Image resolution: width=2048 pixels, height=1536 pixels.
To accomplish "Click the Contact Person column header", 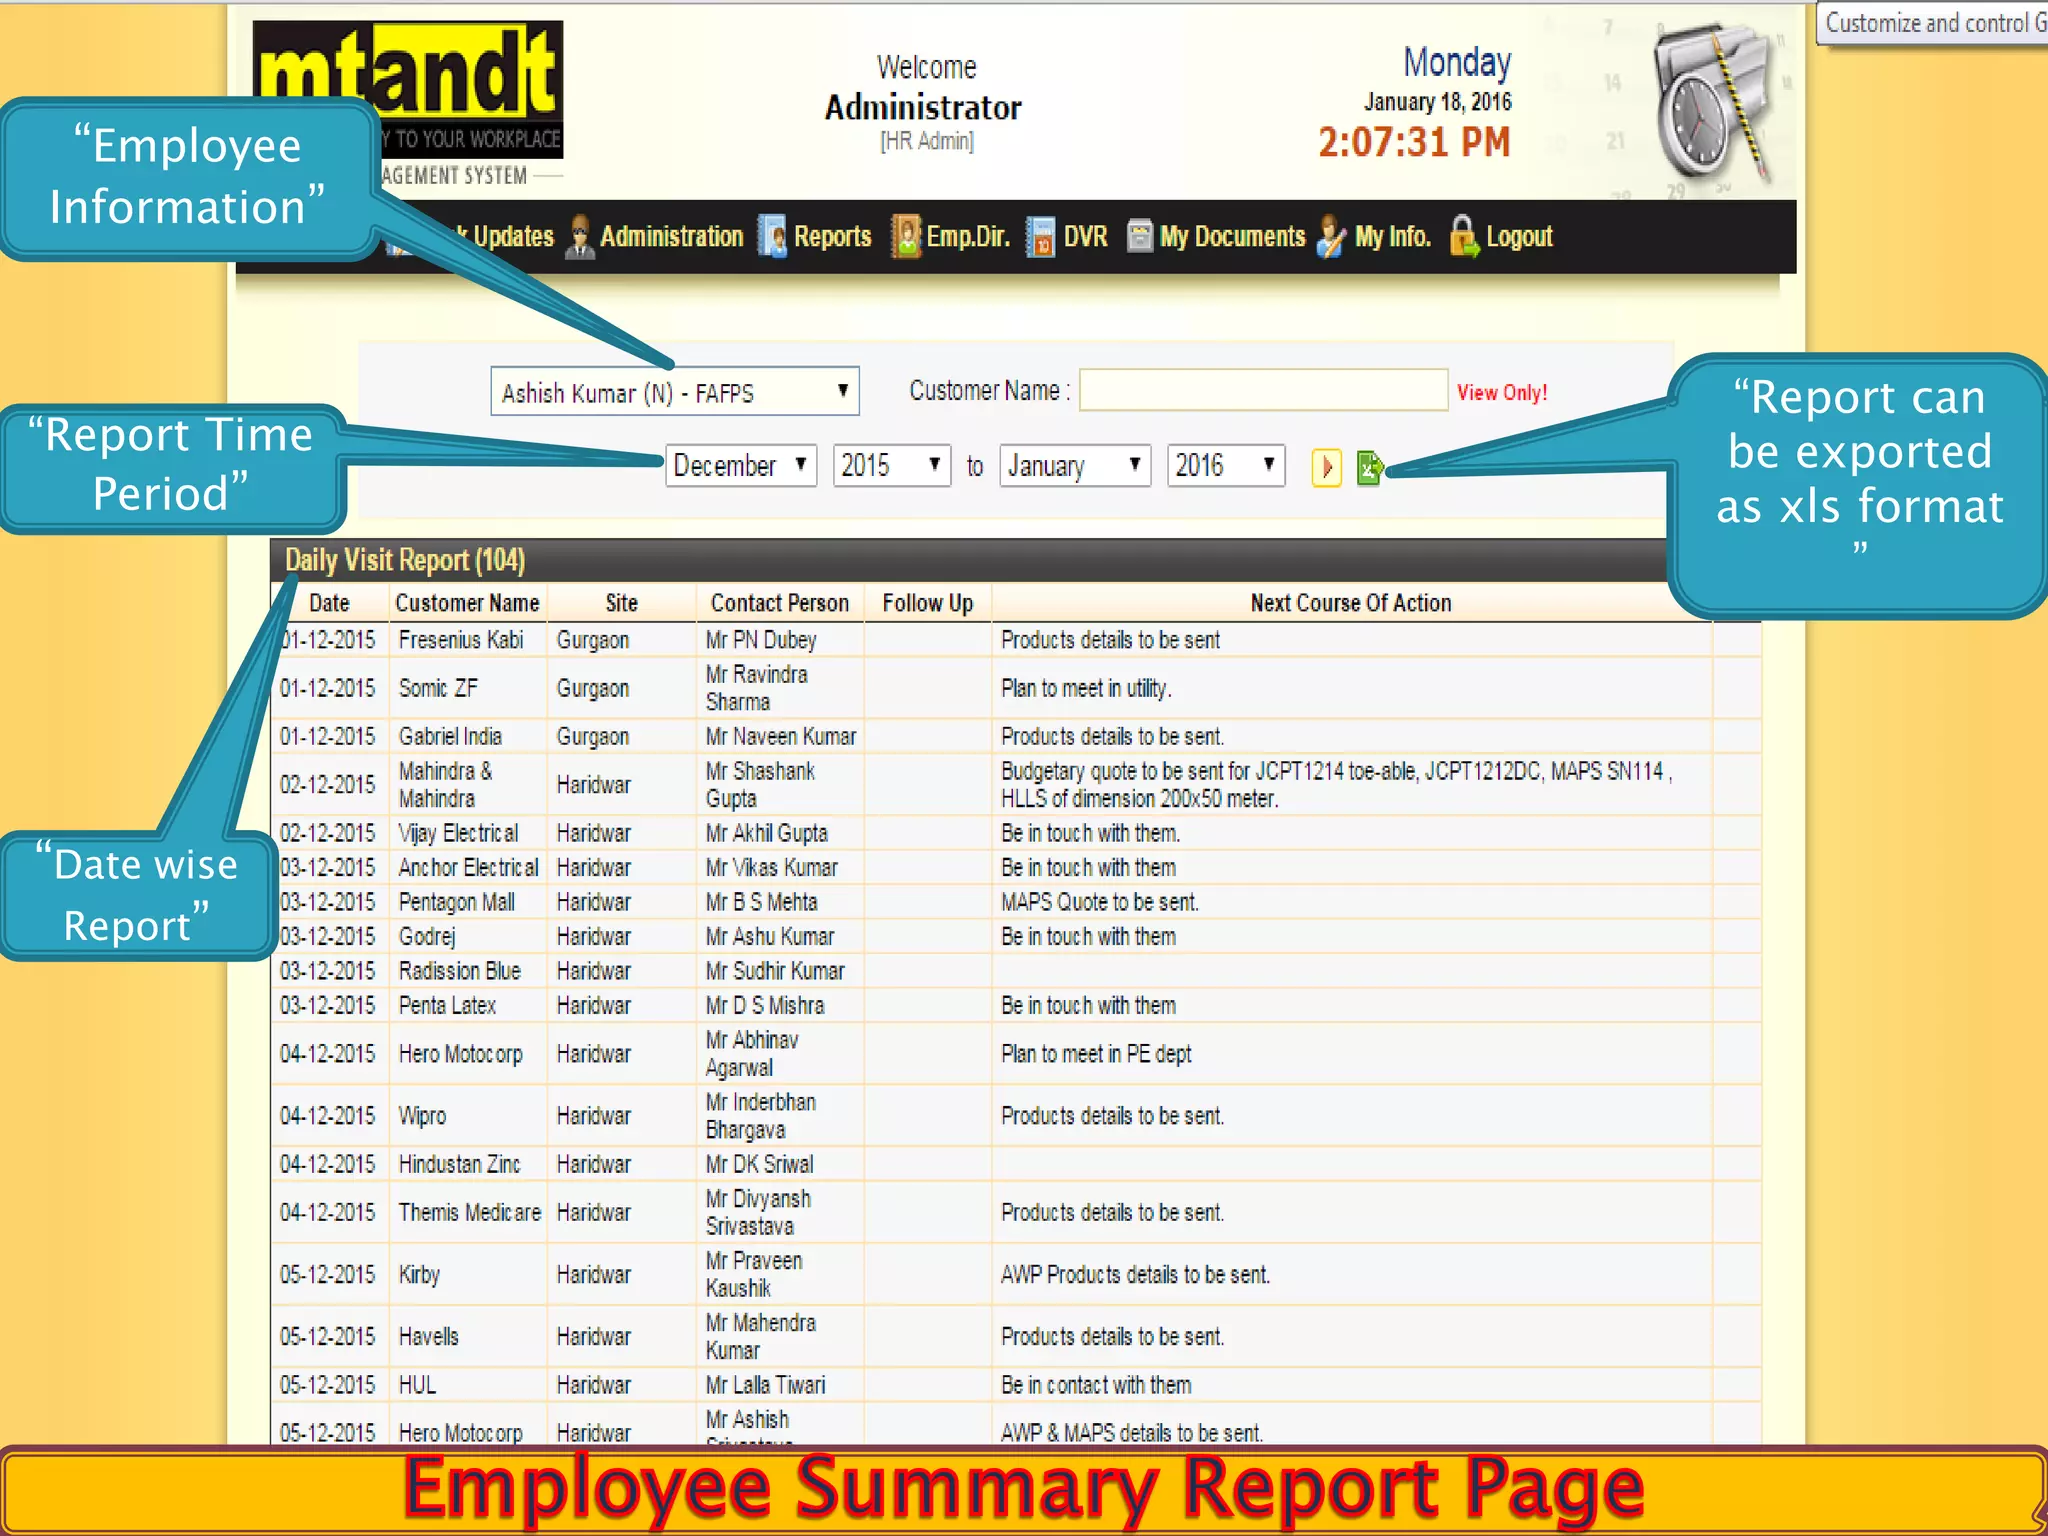I will 780,603.
